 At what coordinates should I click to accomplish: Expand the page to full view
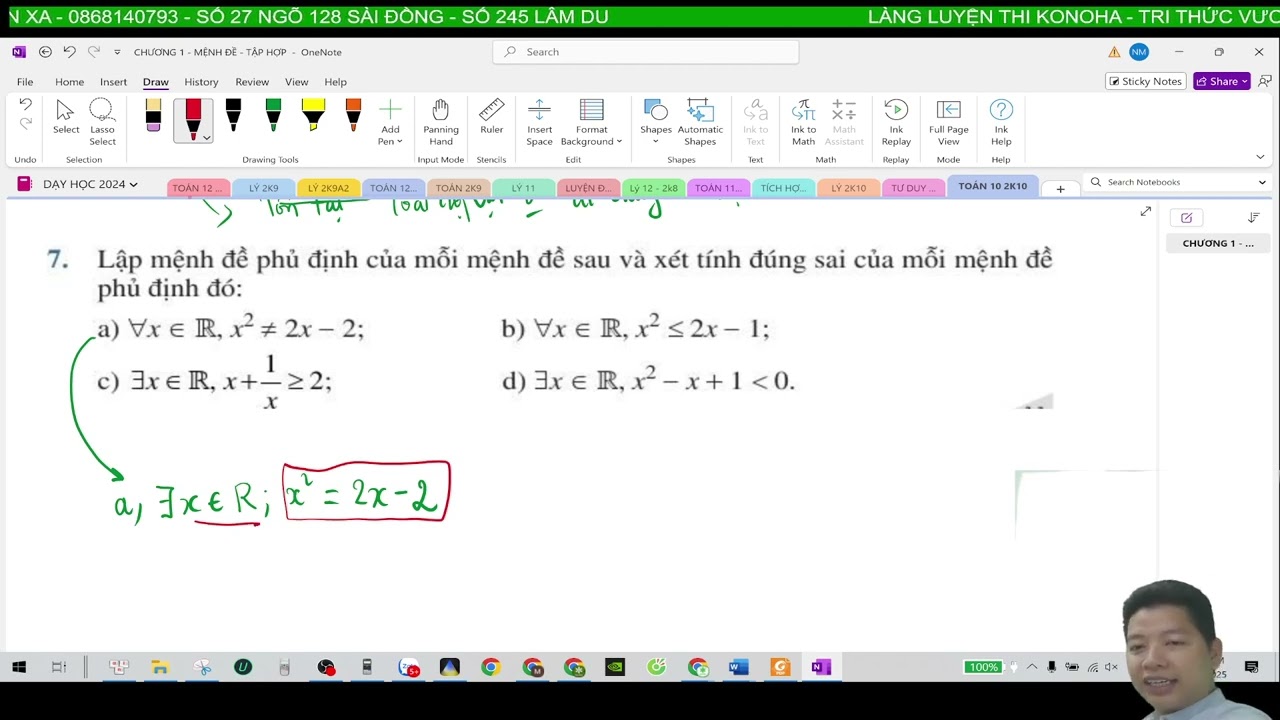coord(1145,212)
